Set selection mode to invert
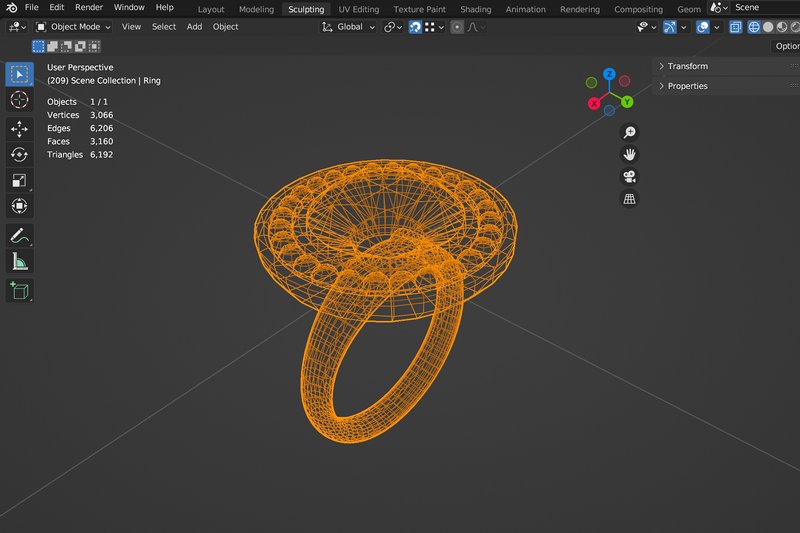 pyautogui.click(x=80, y=46)
